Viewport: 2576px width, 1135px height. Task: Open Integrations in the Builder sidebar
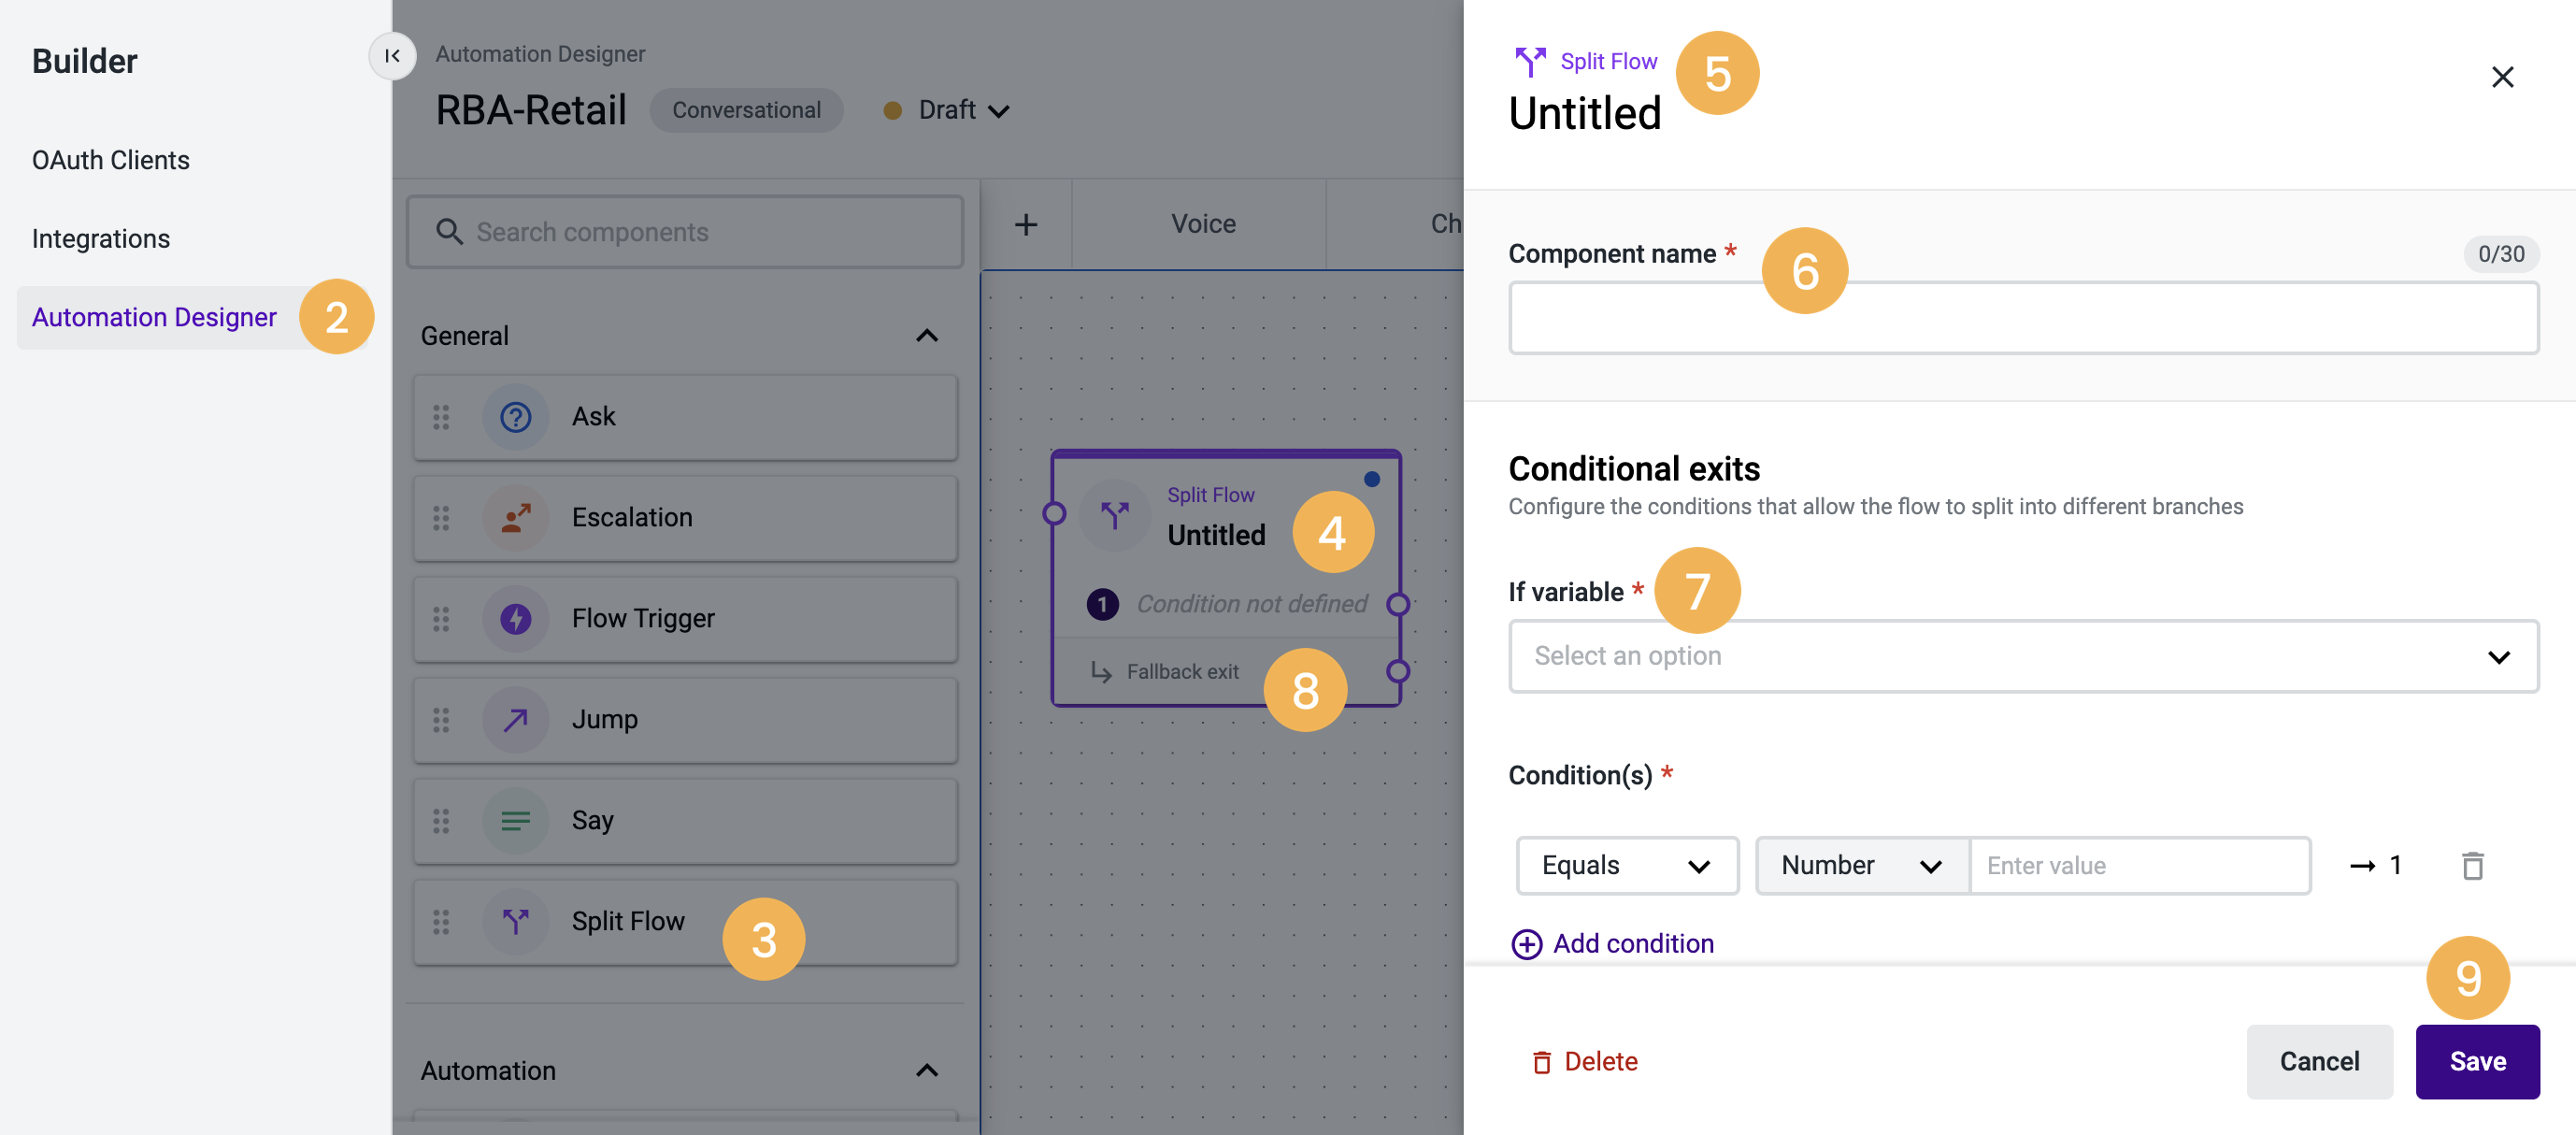click(100, 238)
